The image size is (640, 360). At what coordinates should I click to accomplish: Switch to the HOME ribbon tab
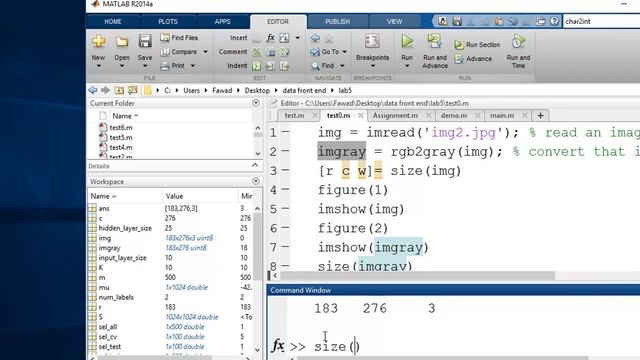tap(113, 22)
